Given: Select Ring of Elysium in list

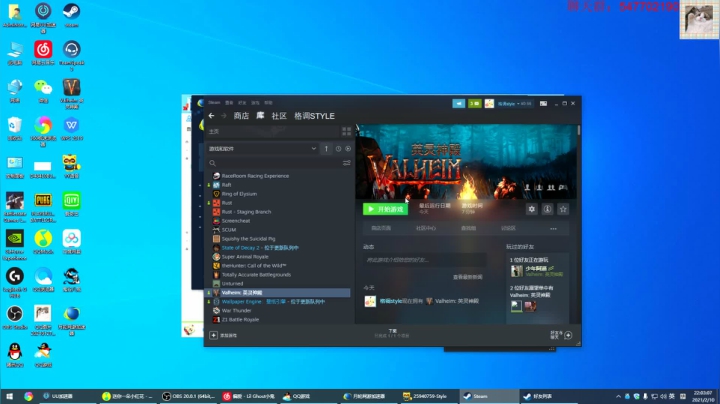Looking at the screenshot, I should point(239,194).
